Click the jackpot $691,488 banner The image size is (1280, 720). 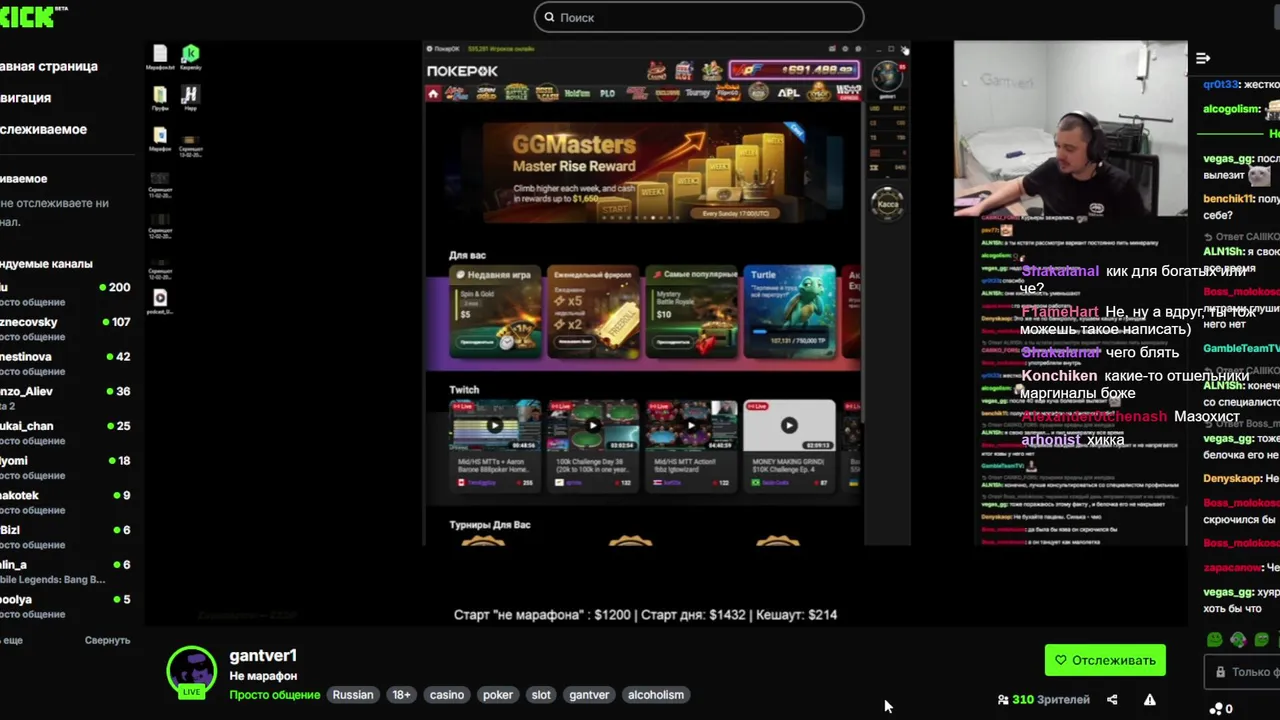pos(794,70)
